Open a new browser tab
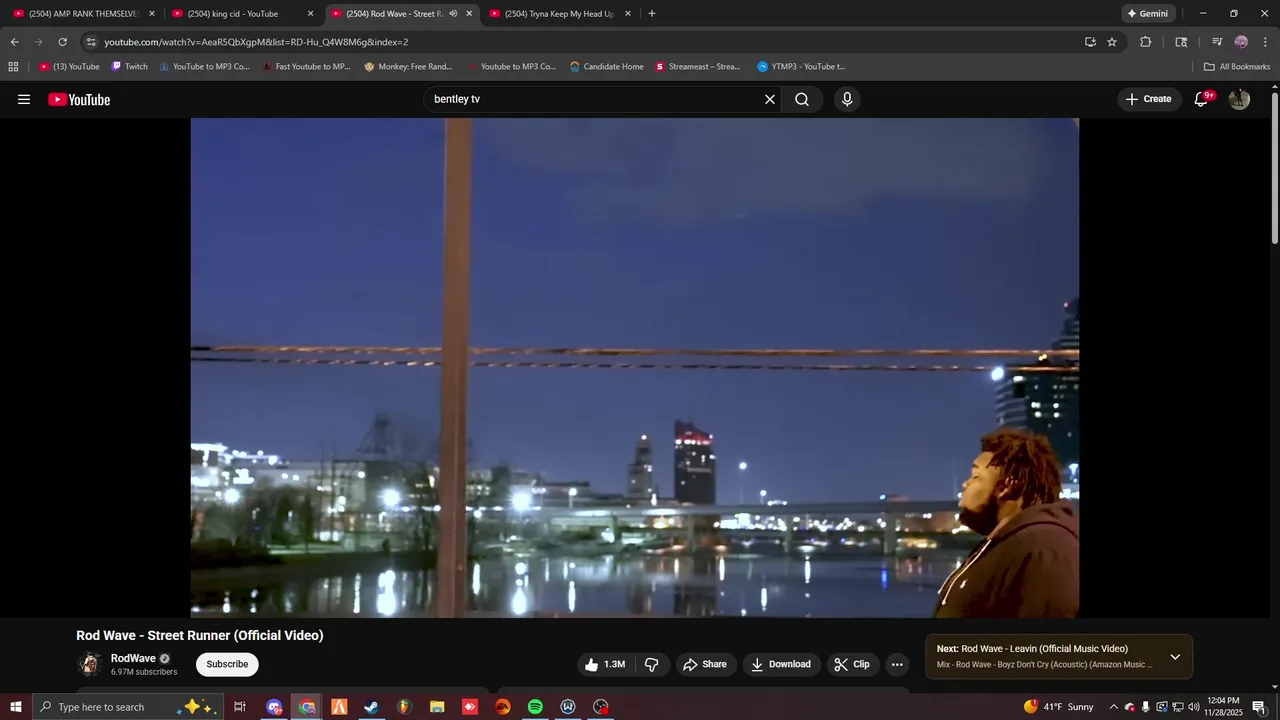 tap(652, 14)
